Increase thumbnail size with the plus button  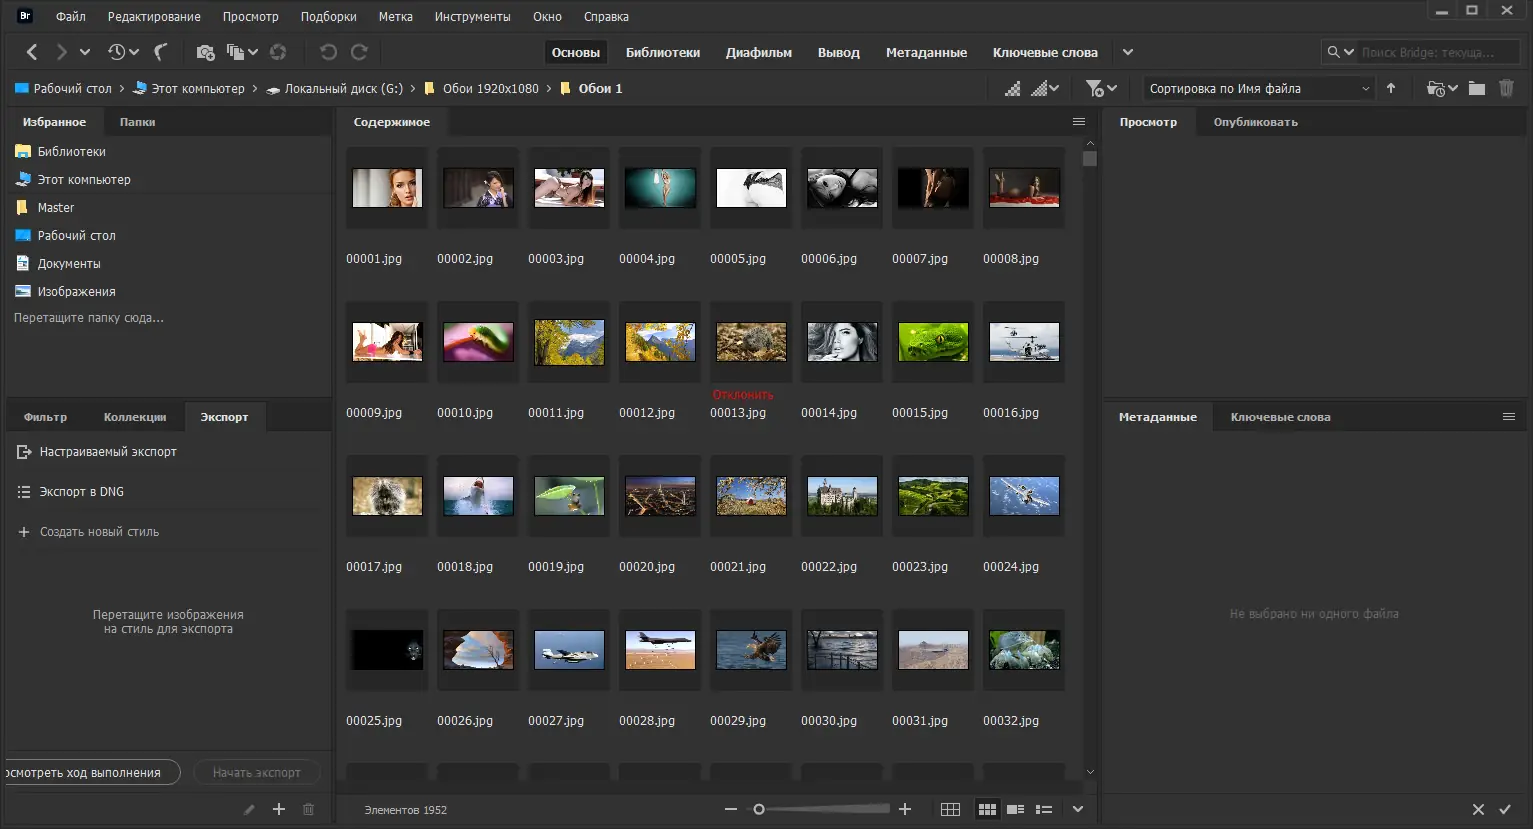click(905, 809)
